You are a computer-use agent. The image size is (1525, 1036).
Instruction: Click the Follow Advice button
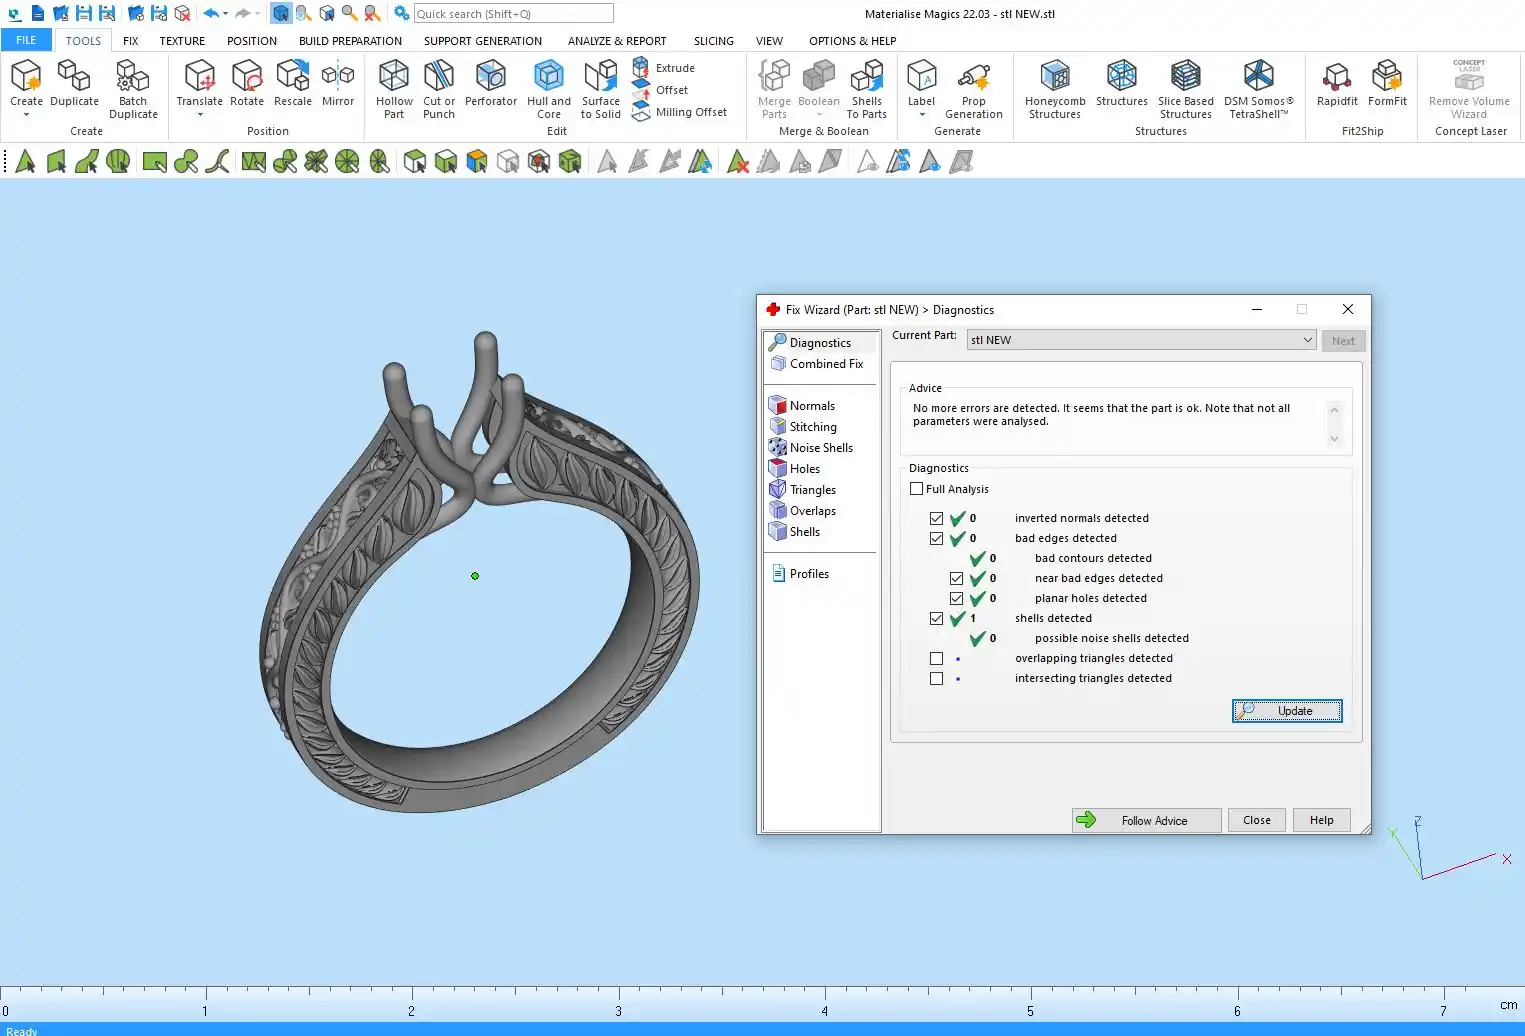click(x=1146, y=821)
